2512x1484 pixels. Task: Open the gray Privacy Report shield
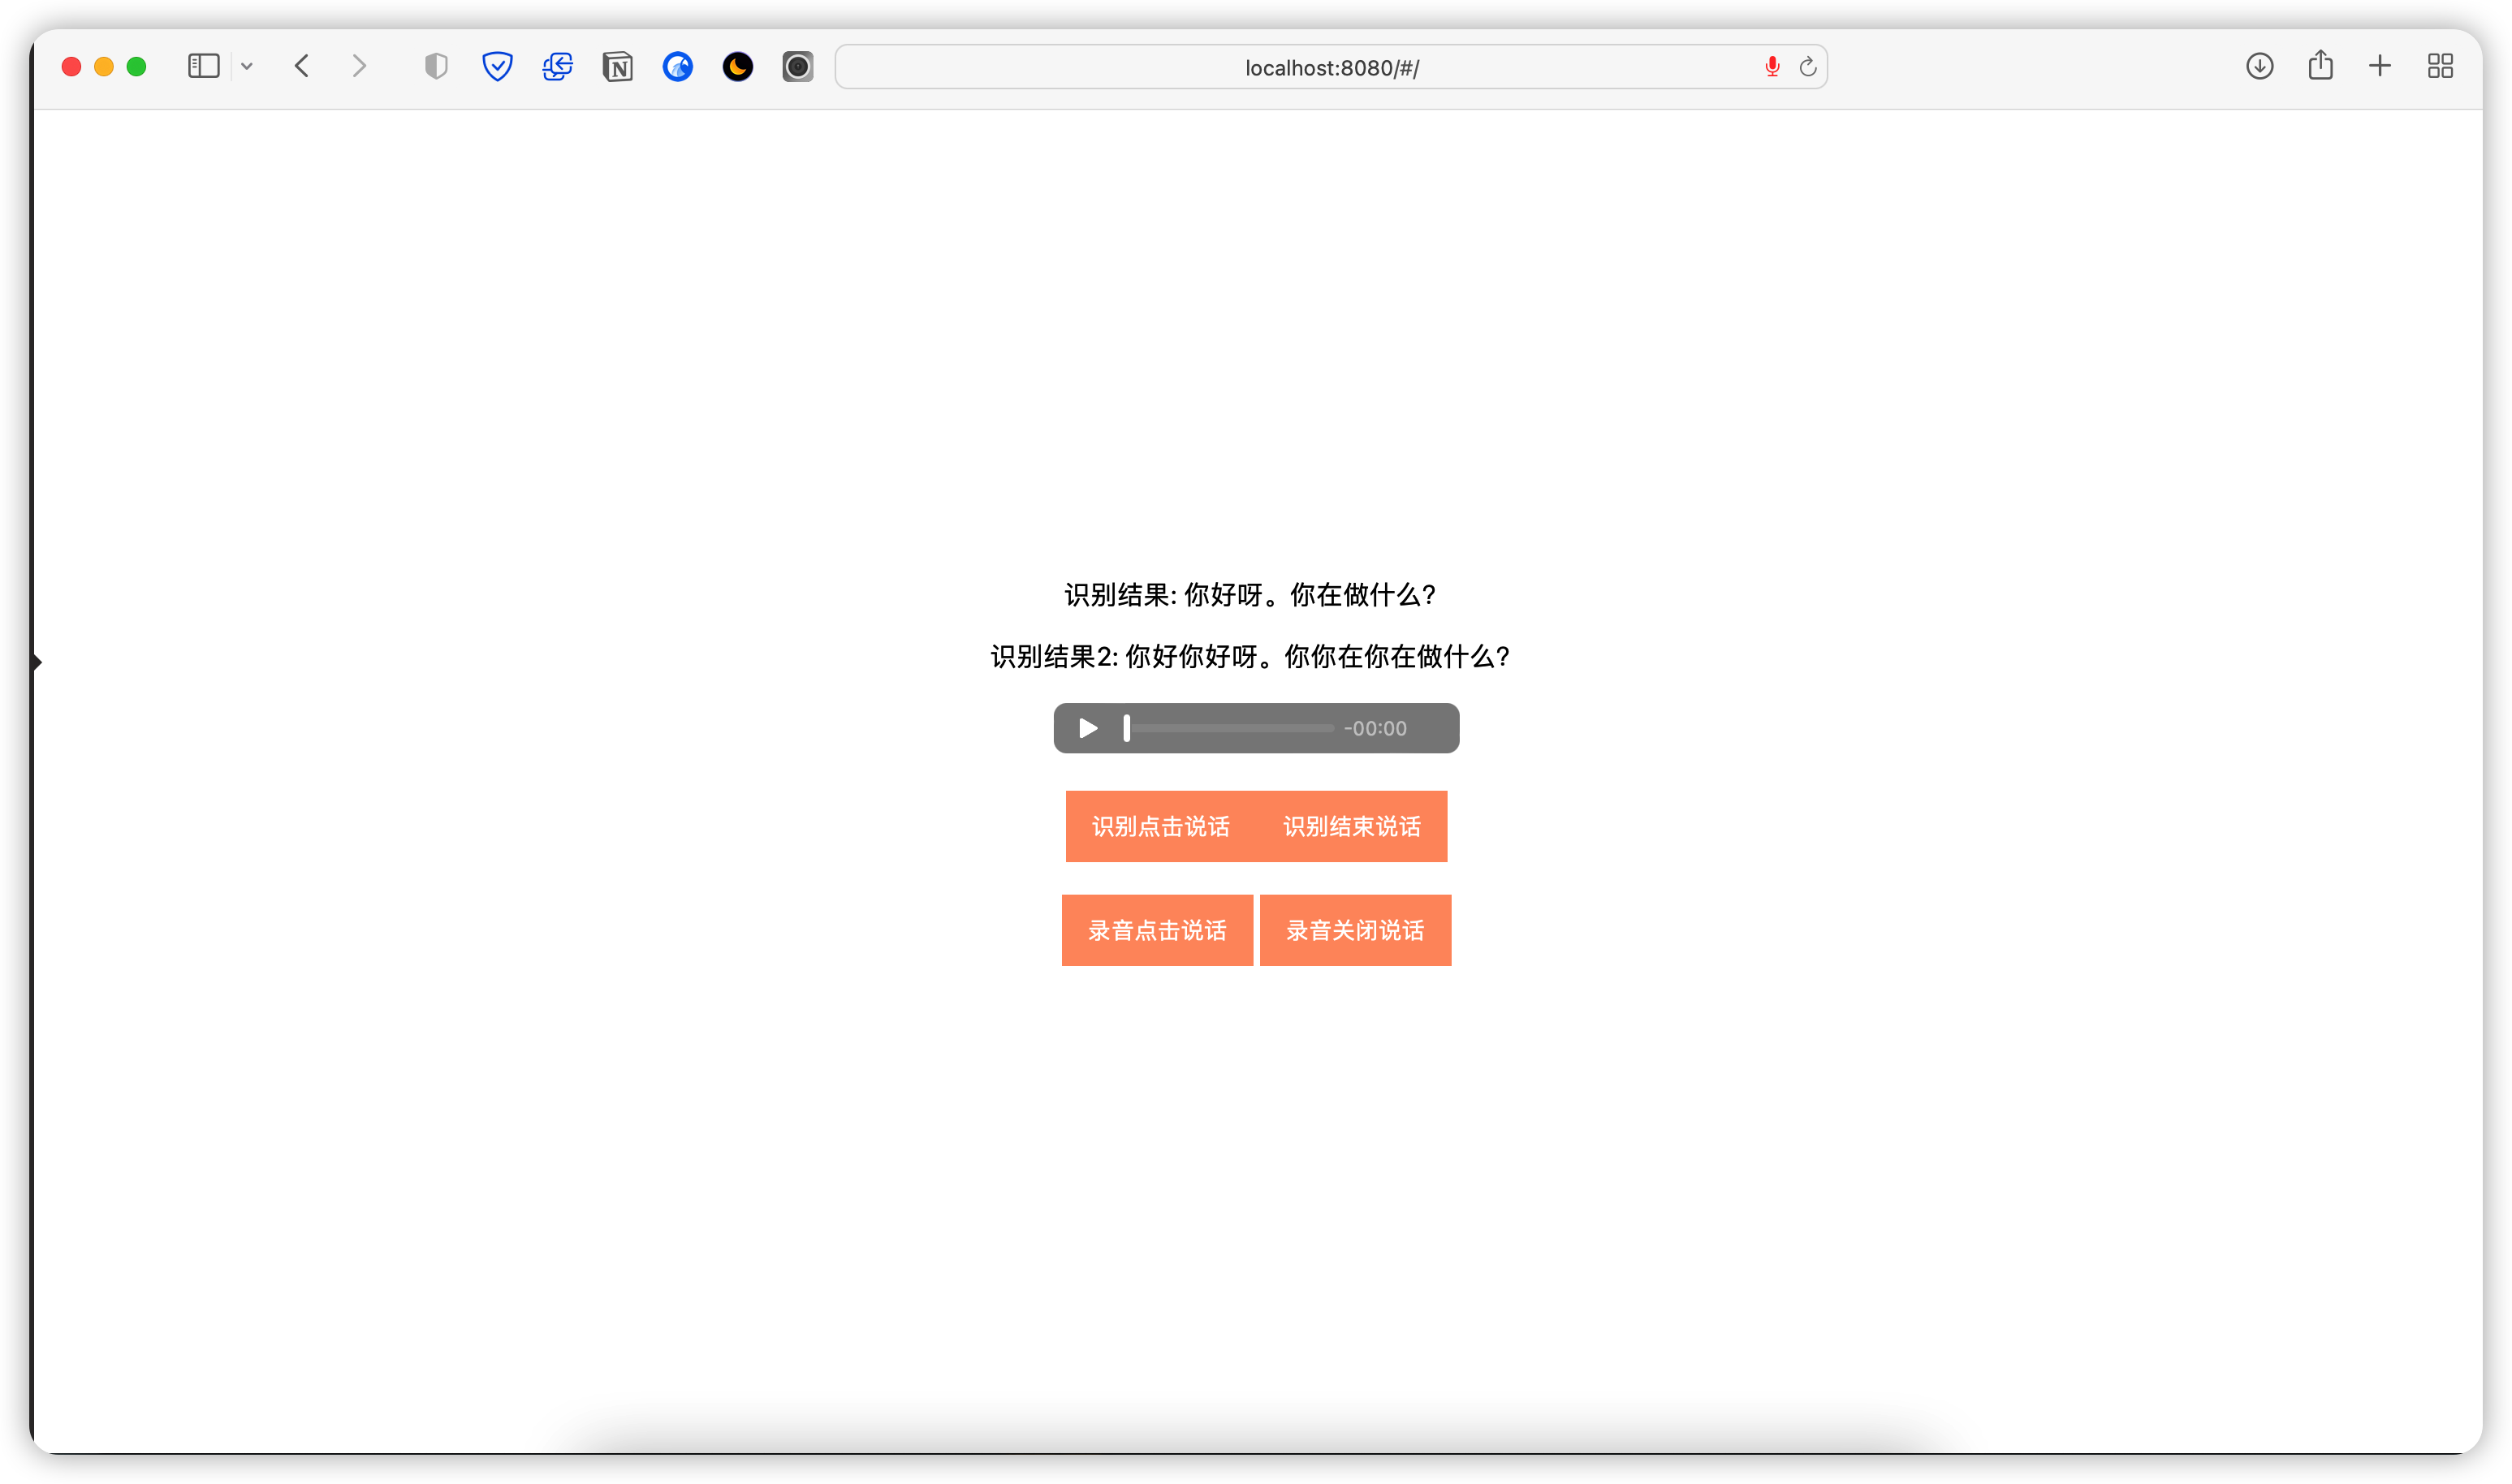coord(436,66)
